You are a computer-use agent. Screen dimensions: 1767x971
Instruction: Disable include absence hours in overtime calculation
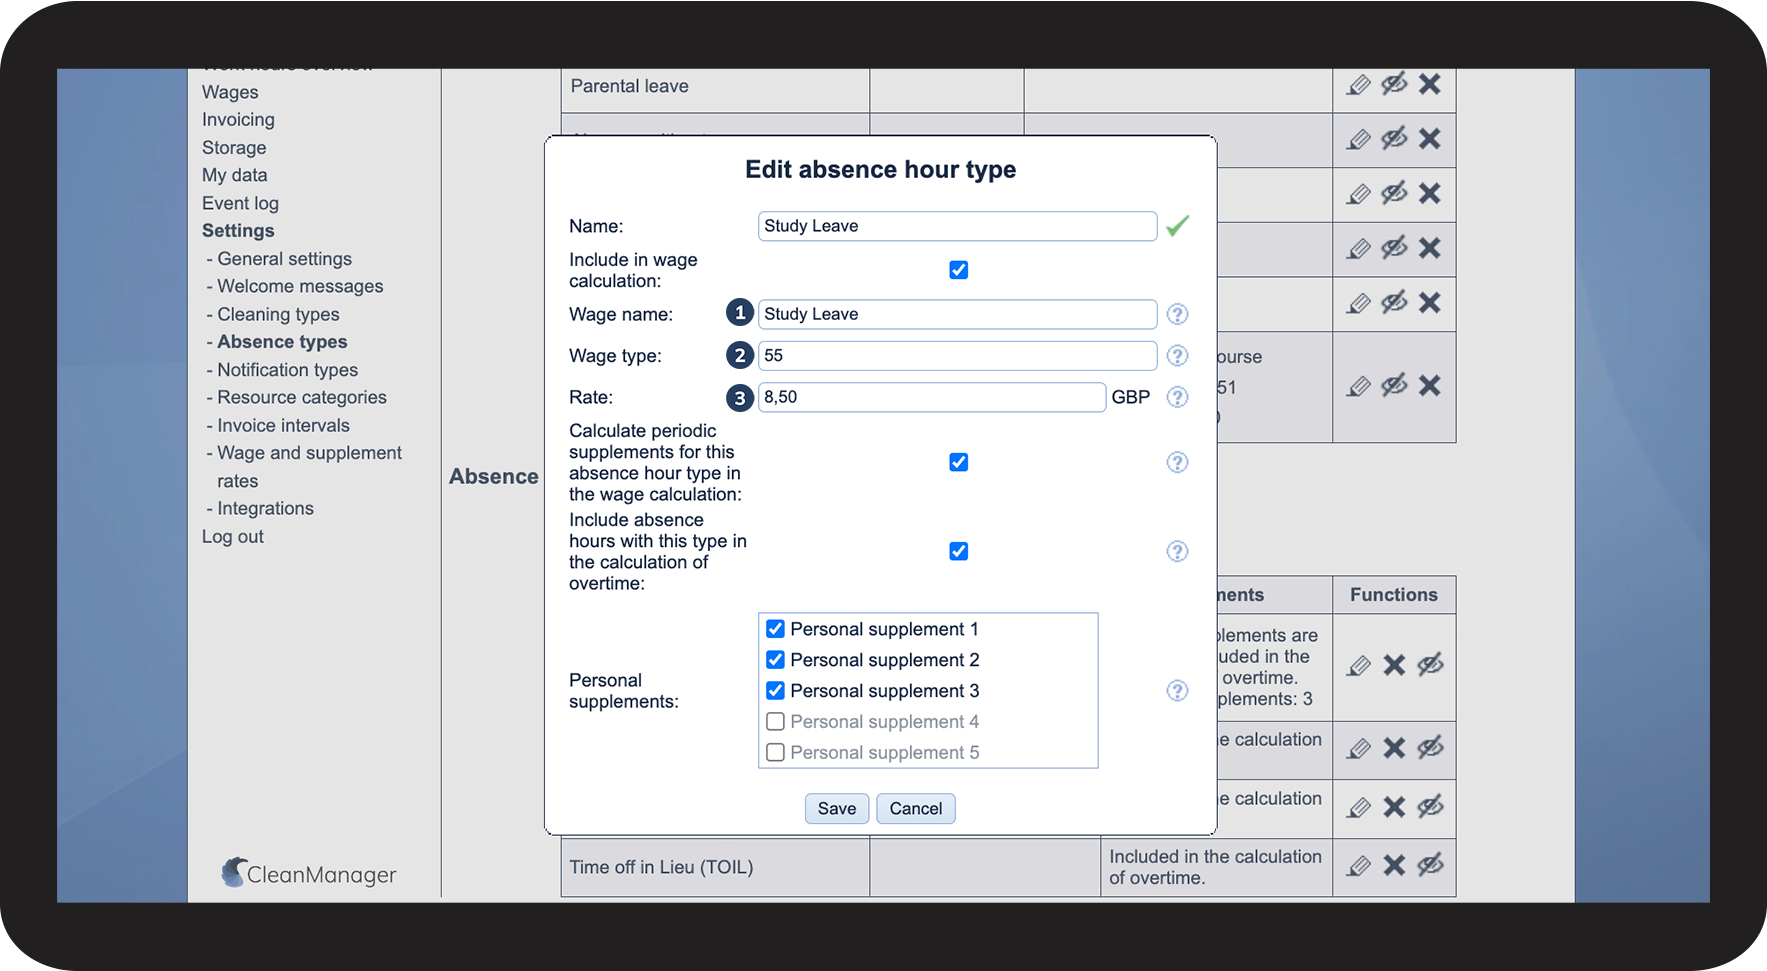[958, 551]
